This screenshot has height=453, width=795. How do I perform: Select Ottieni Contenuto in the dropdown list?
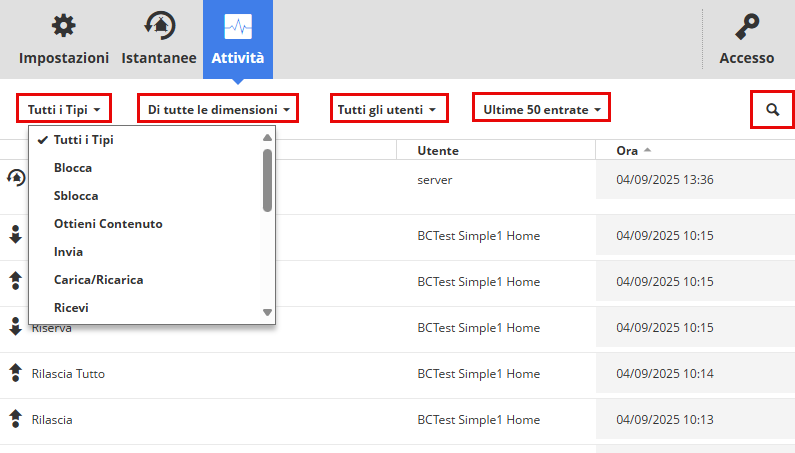108,224
